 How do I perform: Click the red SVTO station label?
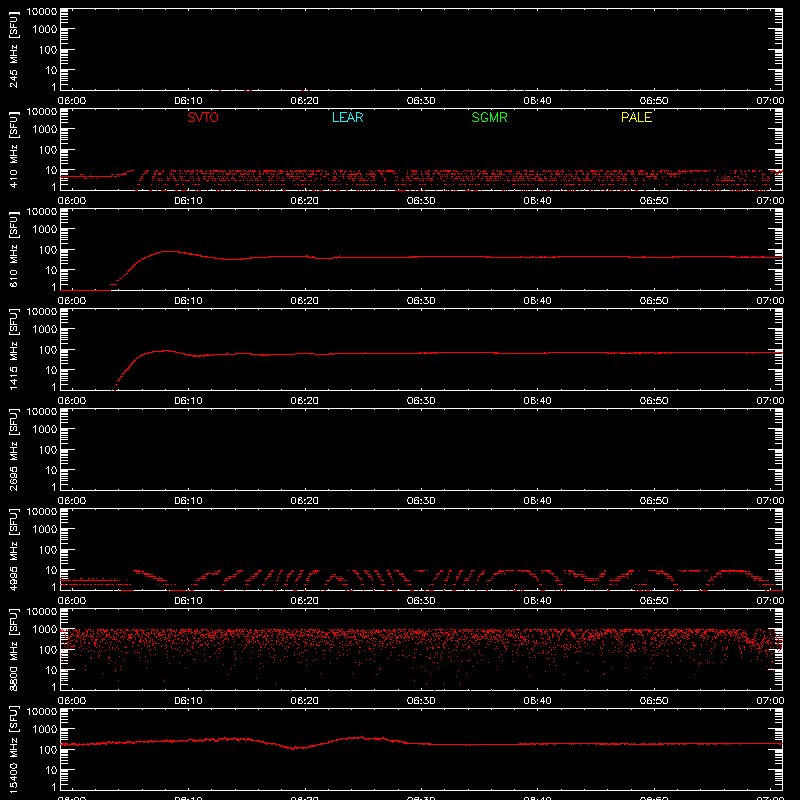click(203, 117)
